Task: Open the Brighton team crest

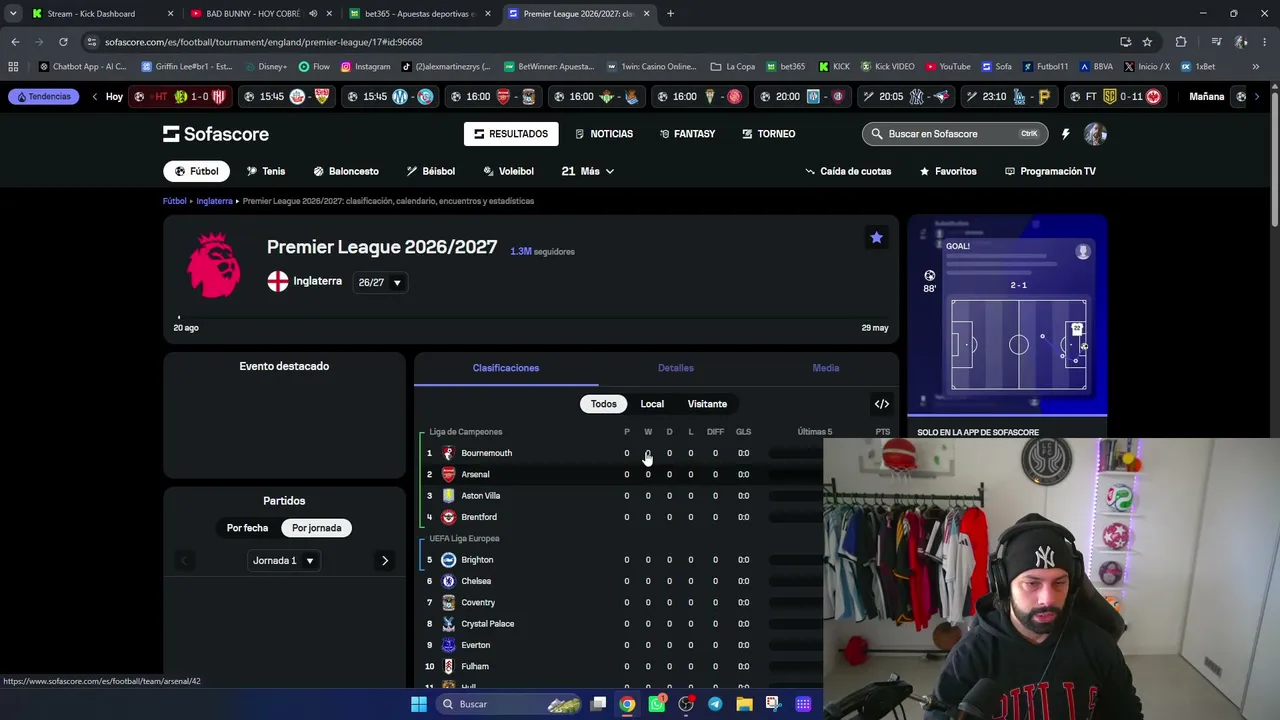Action: pos(448,560)
